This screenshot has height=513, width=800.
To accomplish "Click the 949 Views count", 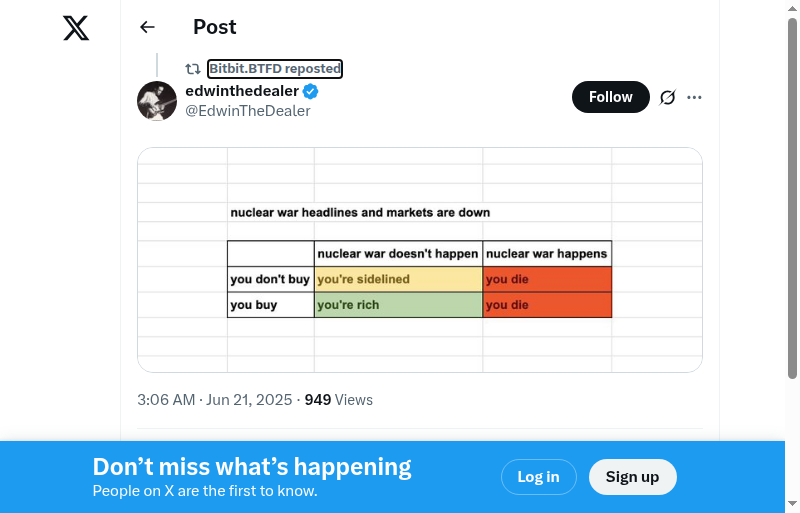I will pos(338,400).
